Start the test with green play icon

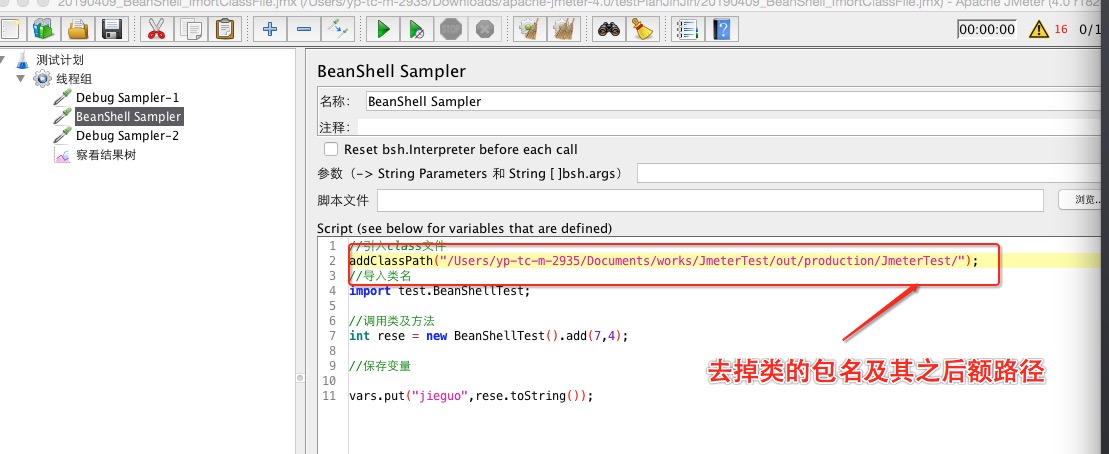click(383, 29)
